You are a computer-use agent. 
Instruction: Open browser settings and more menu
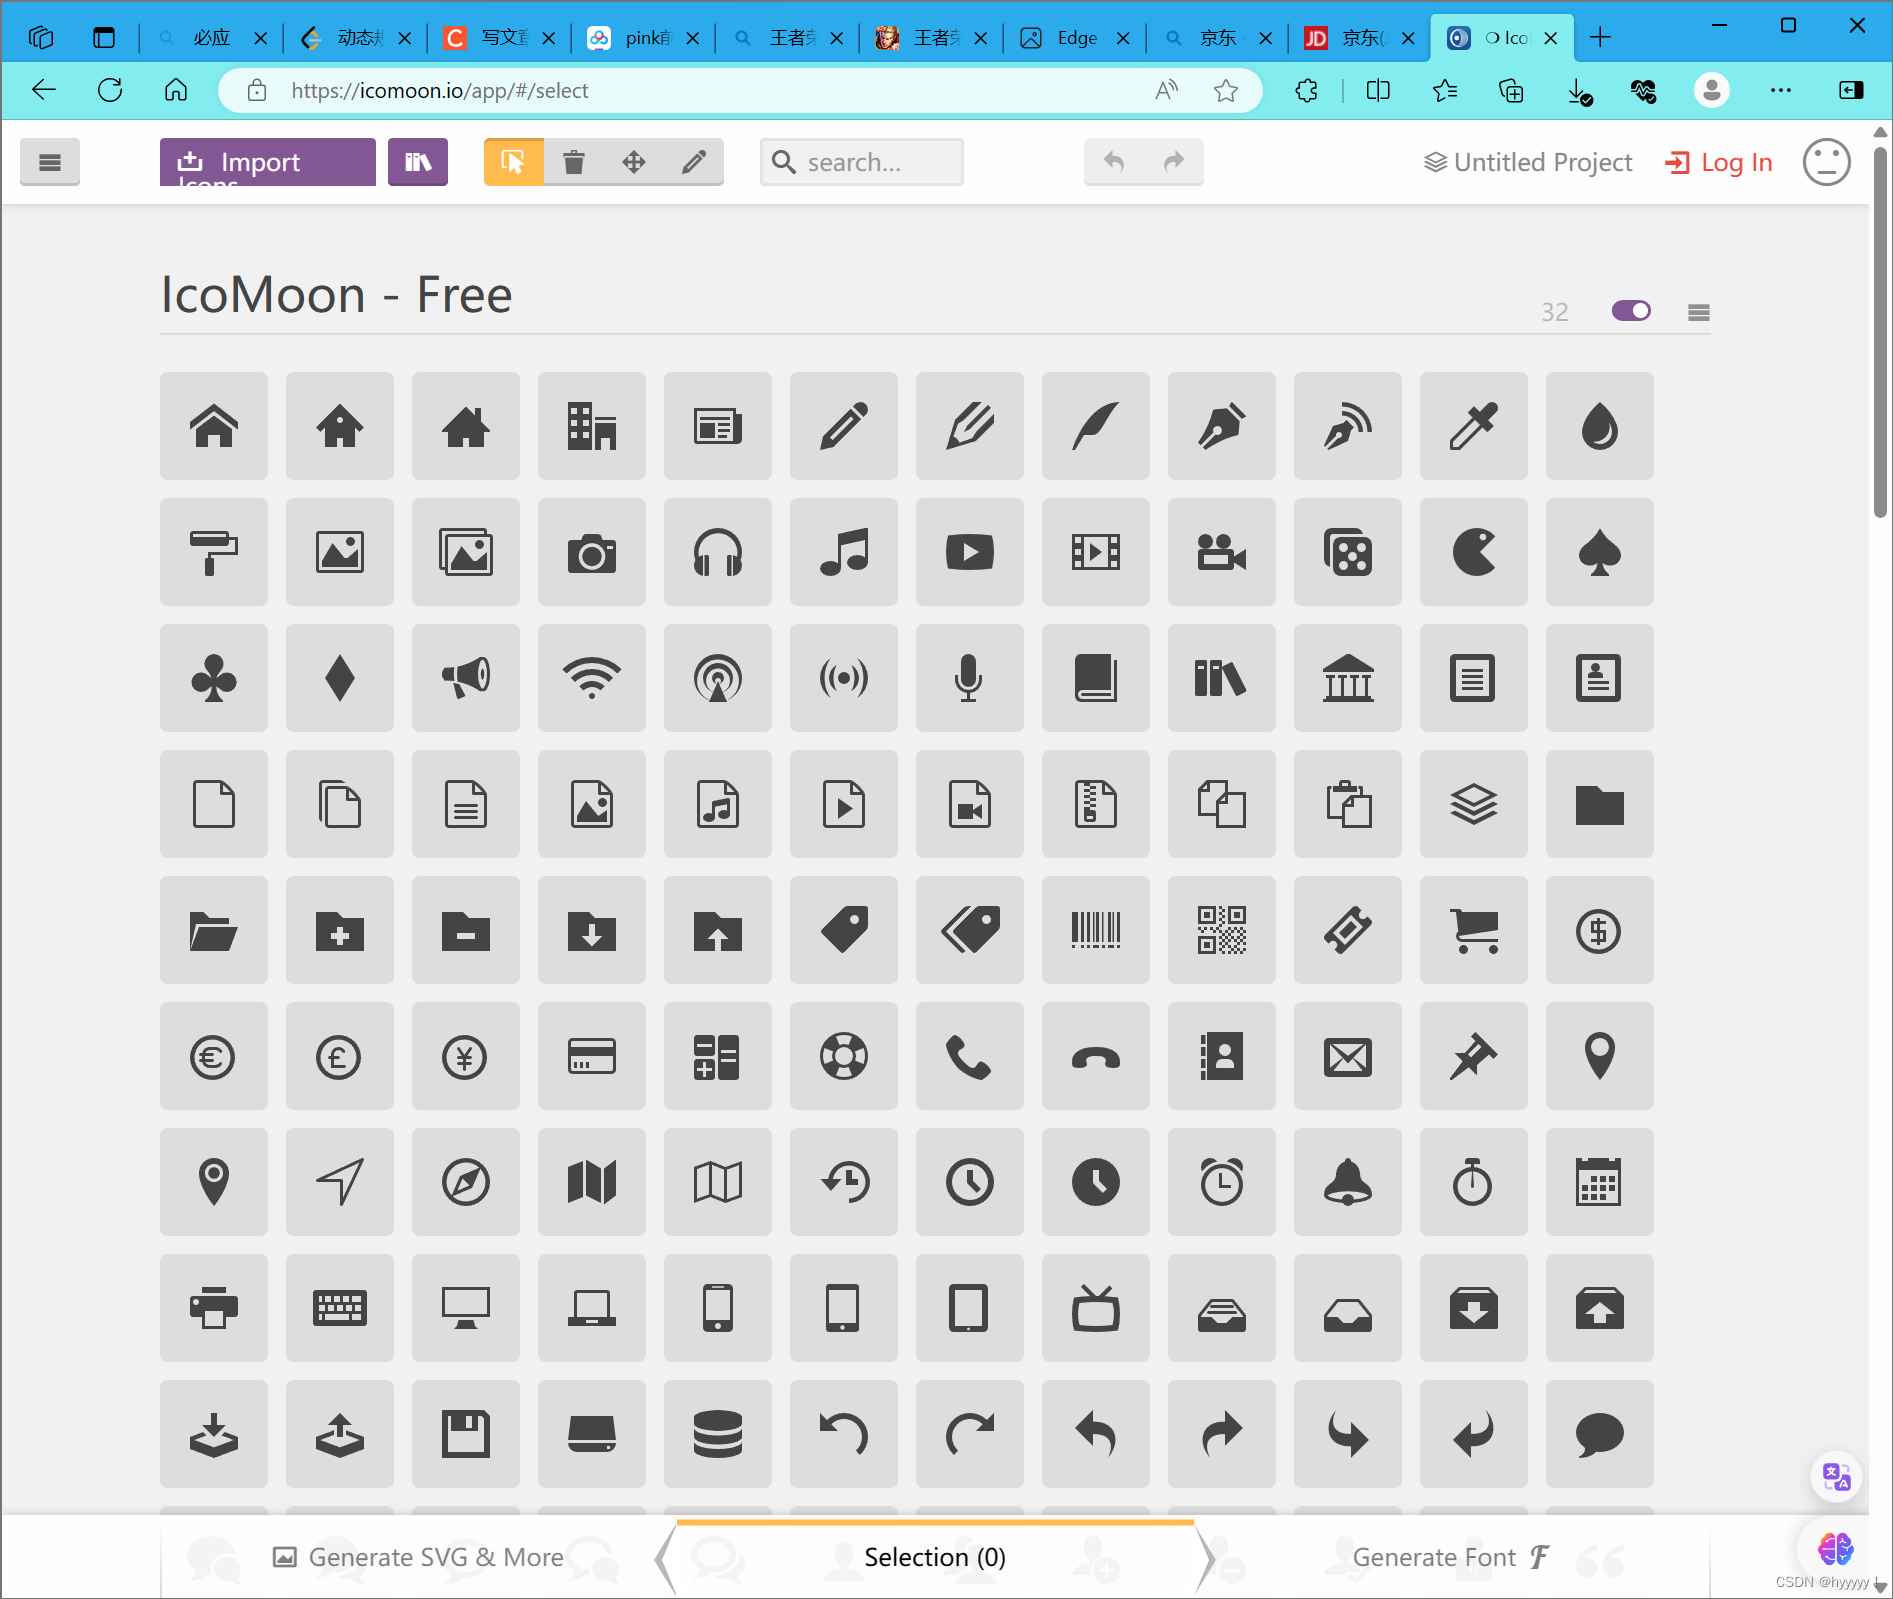[x=1780, y=91]
